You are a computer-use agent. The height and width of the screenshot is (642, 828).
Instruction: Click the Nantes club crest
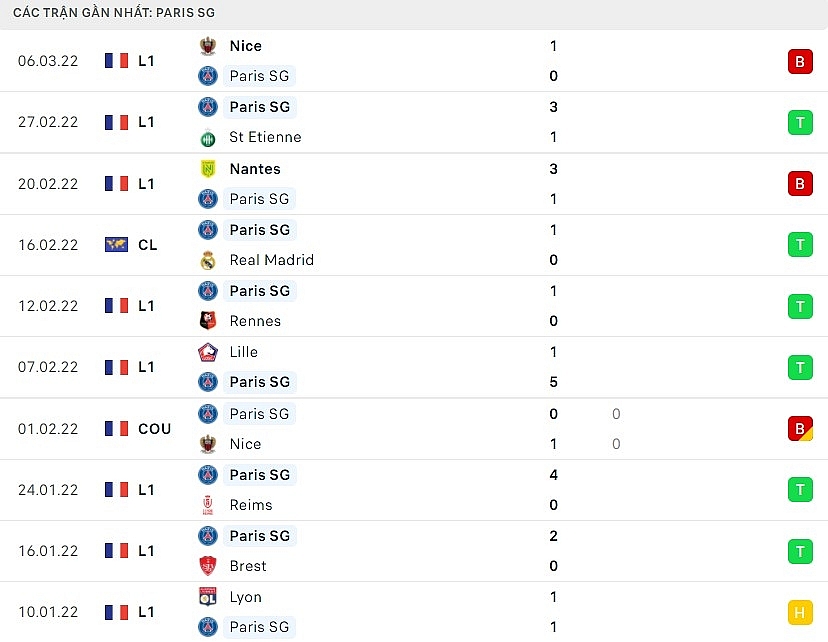pyautogui.click(x=208, y=169)
